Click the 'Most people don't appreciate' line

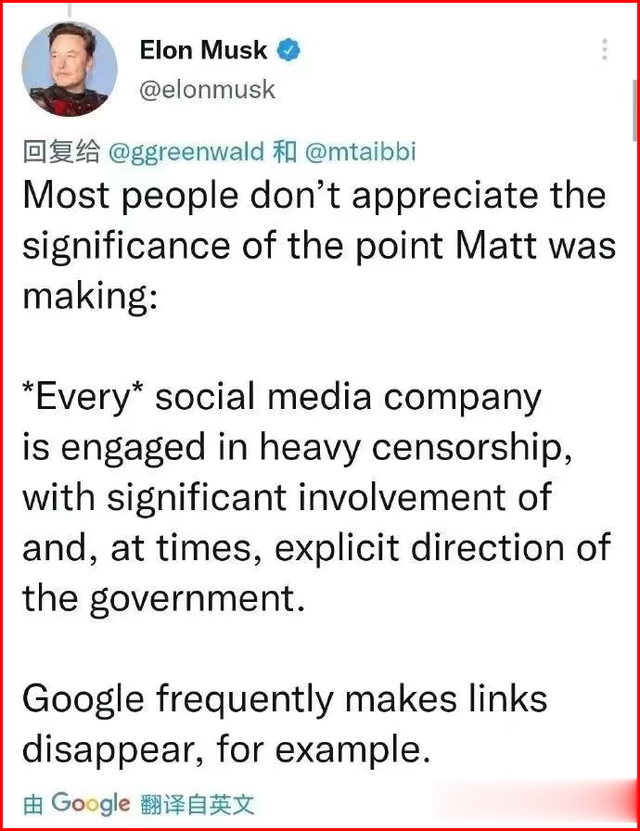(313, 195)
